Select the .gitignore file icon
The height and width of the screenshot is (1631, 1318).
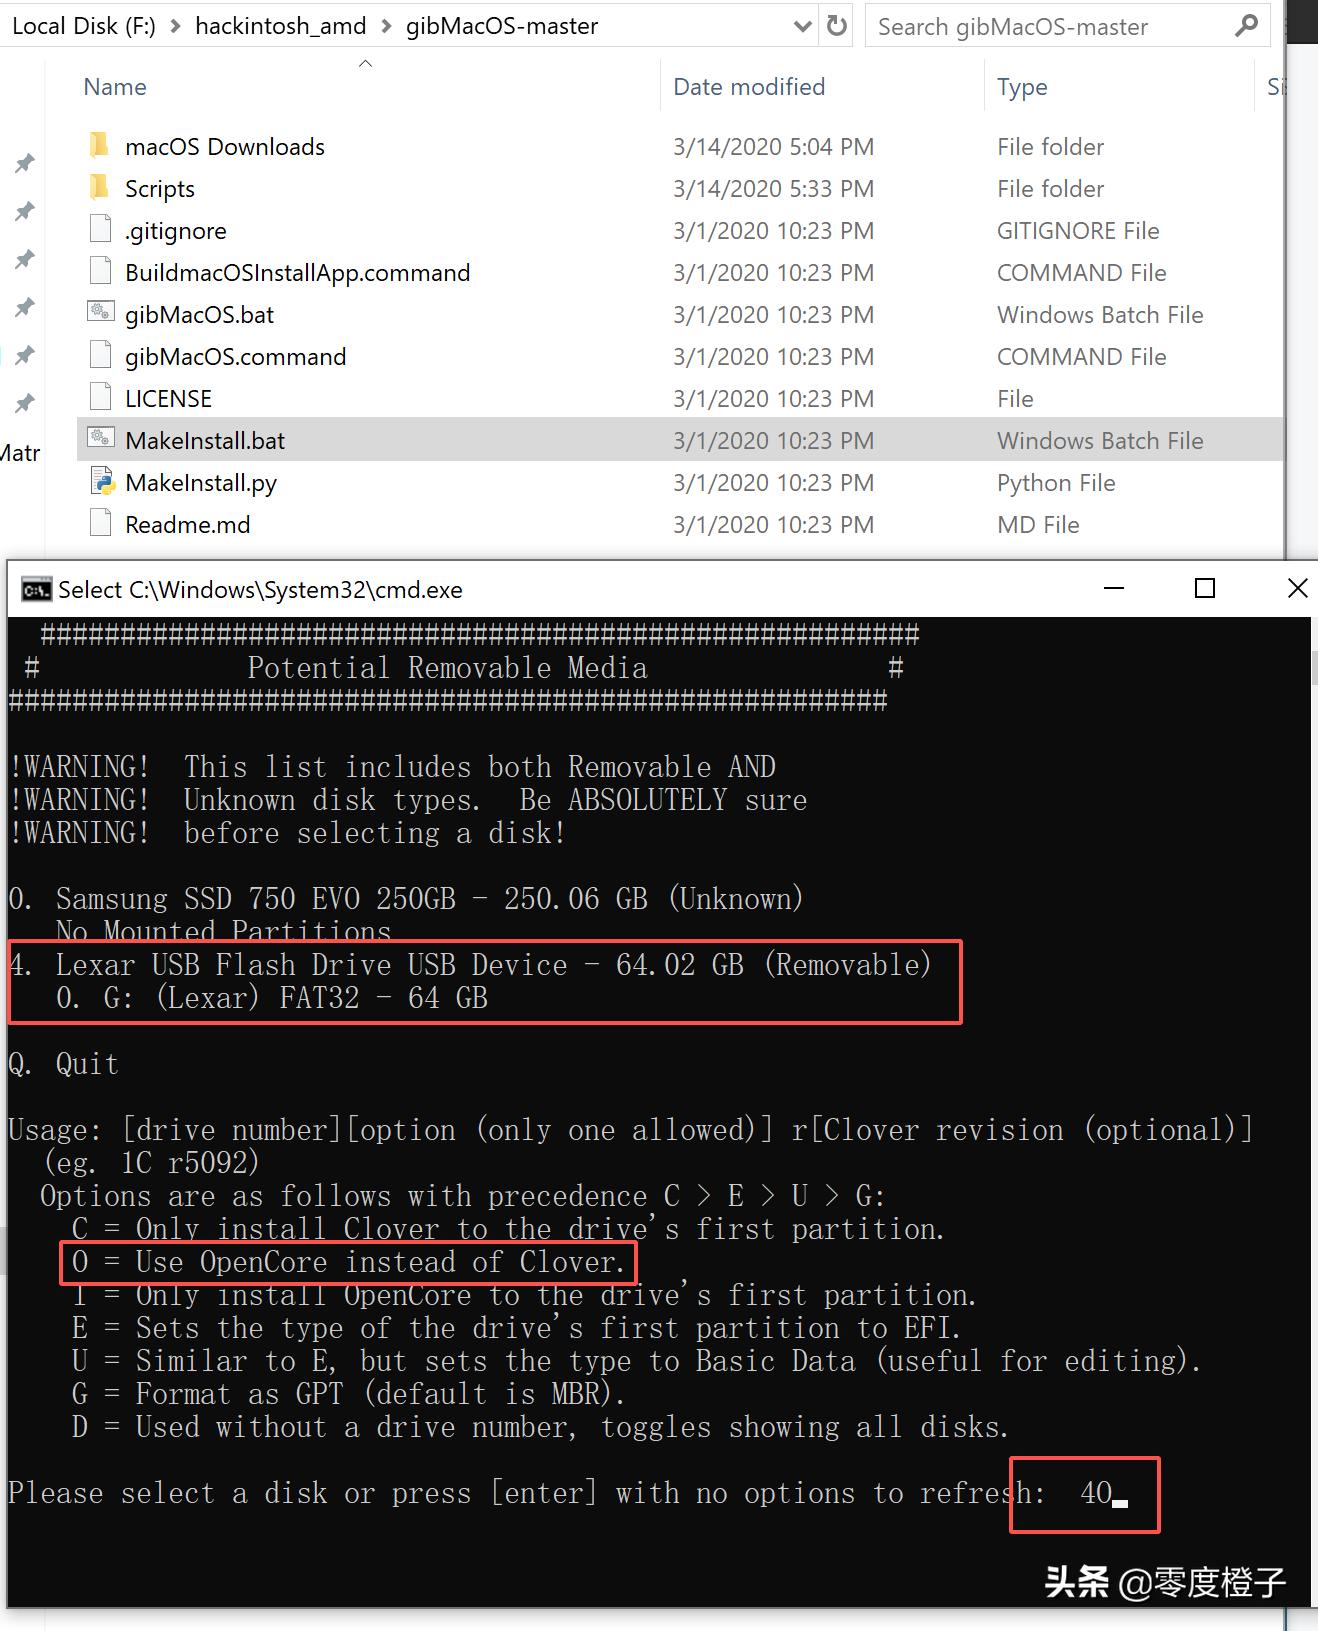point(100,230)
